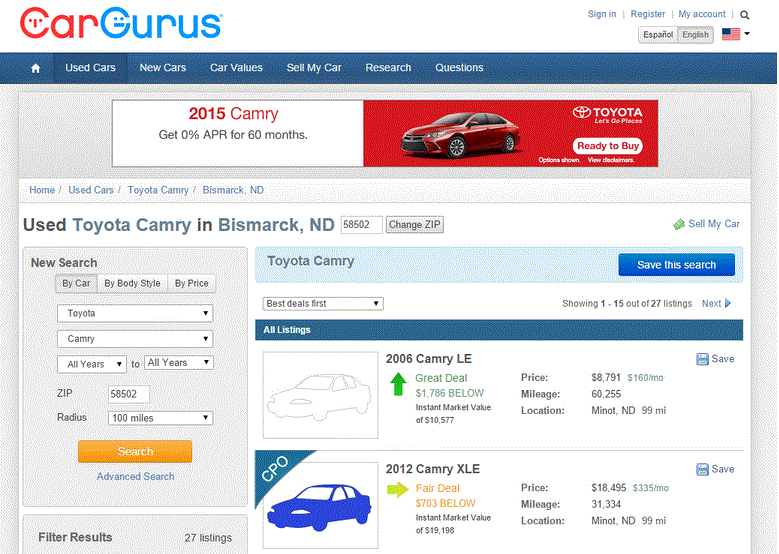Click the $335/mo payment estimate
Viewport: 779px width, 554px height.
(650, 488)
